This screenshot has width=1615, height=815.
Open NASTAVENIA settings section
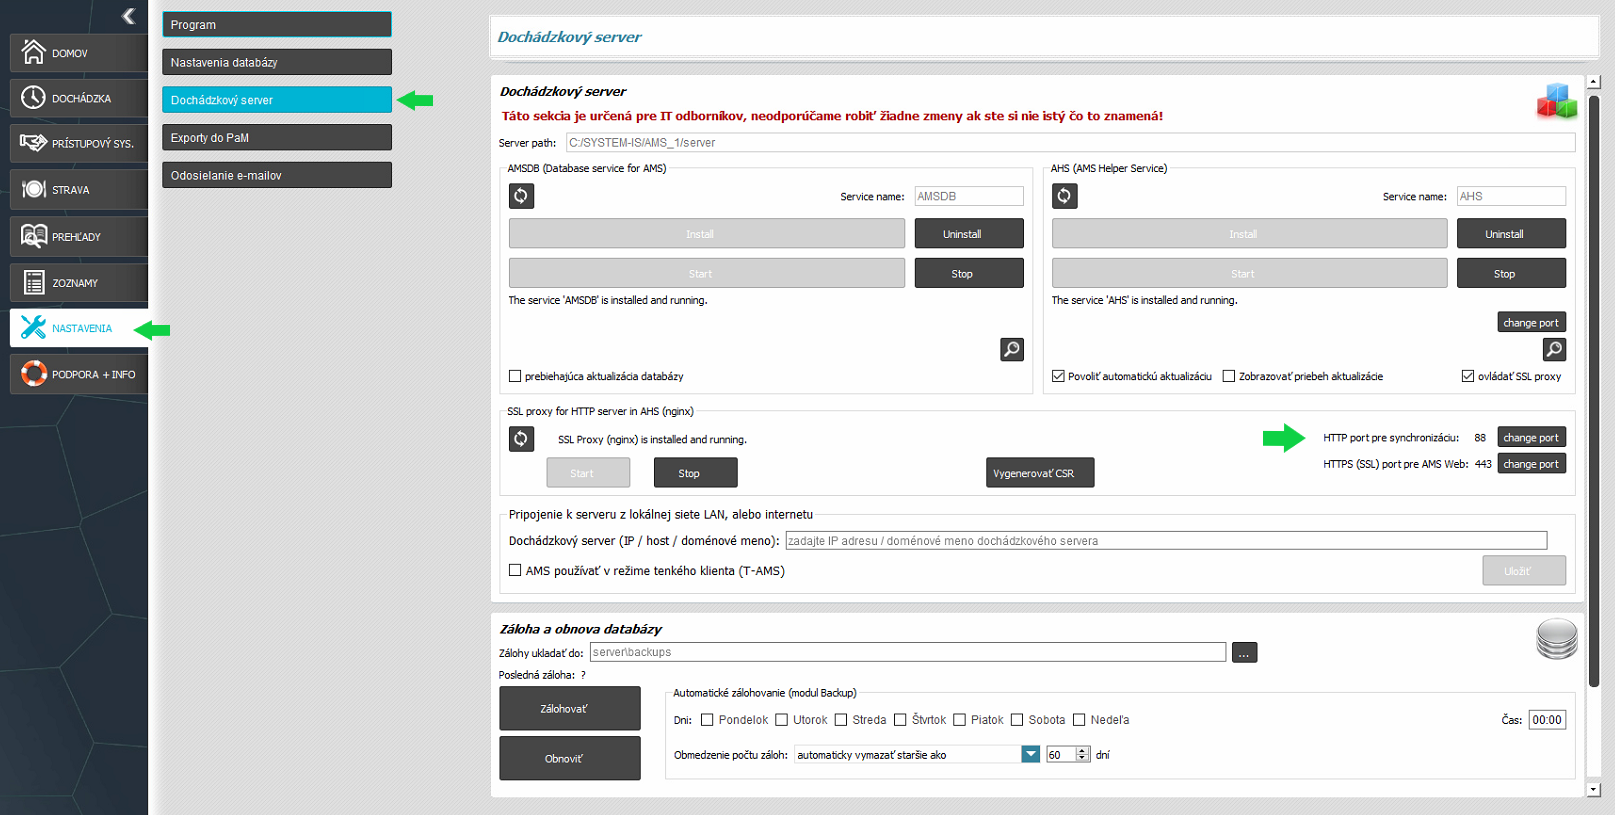79,328
